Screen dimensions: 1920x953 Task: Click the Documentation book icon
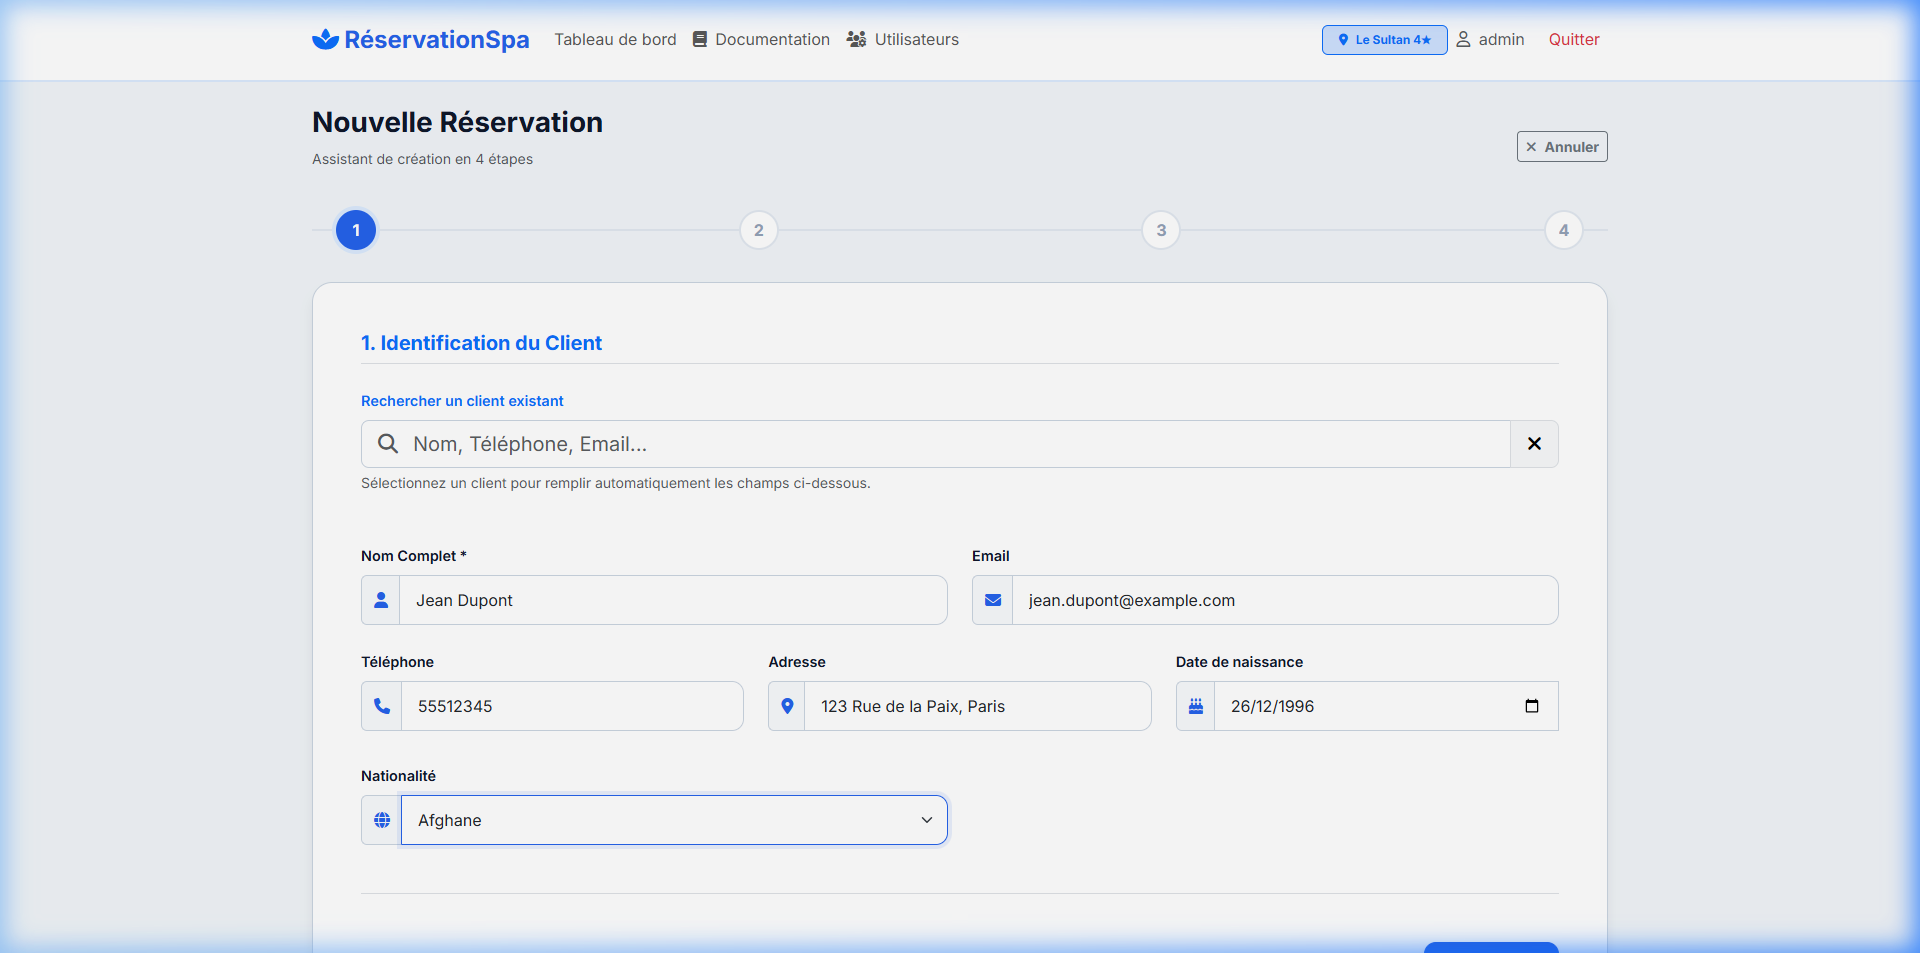(700, 39)
